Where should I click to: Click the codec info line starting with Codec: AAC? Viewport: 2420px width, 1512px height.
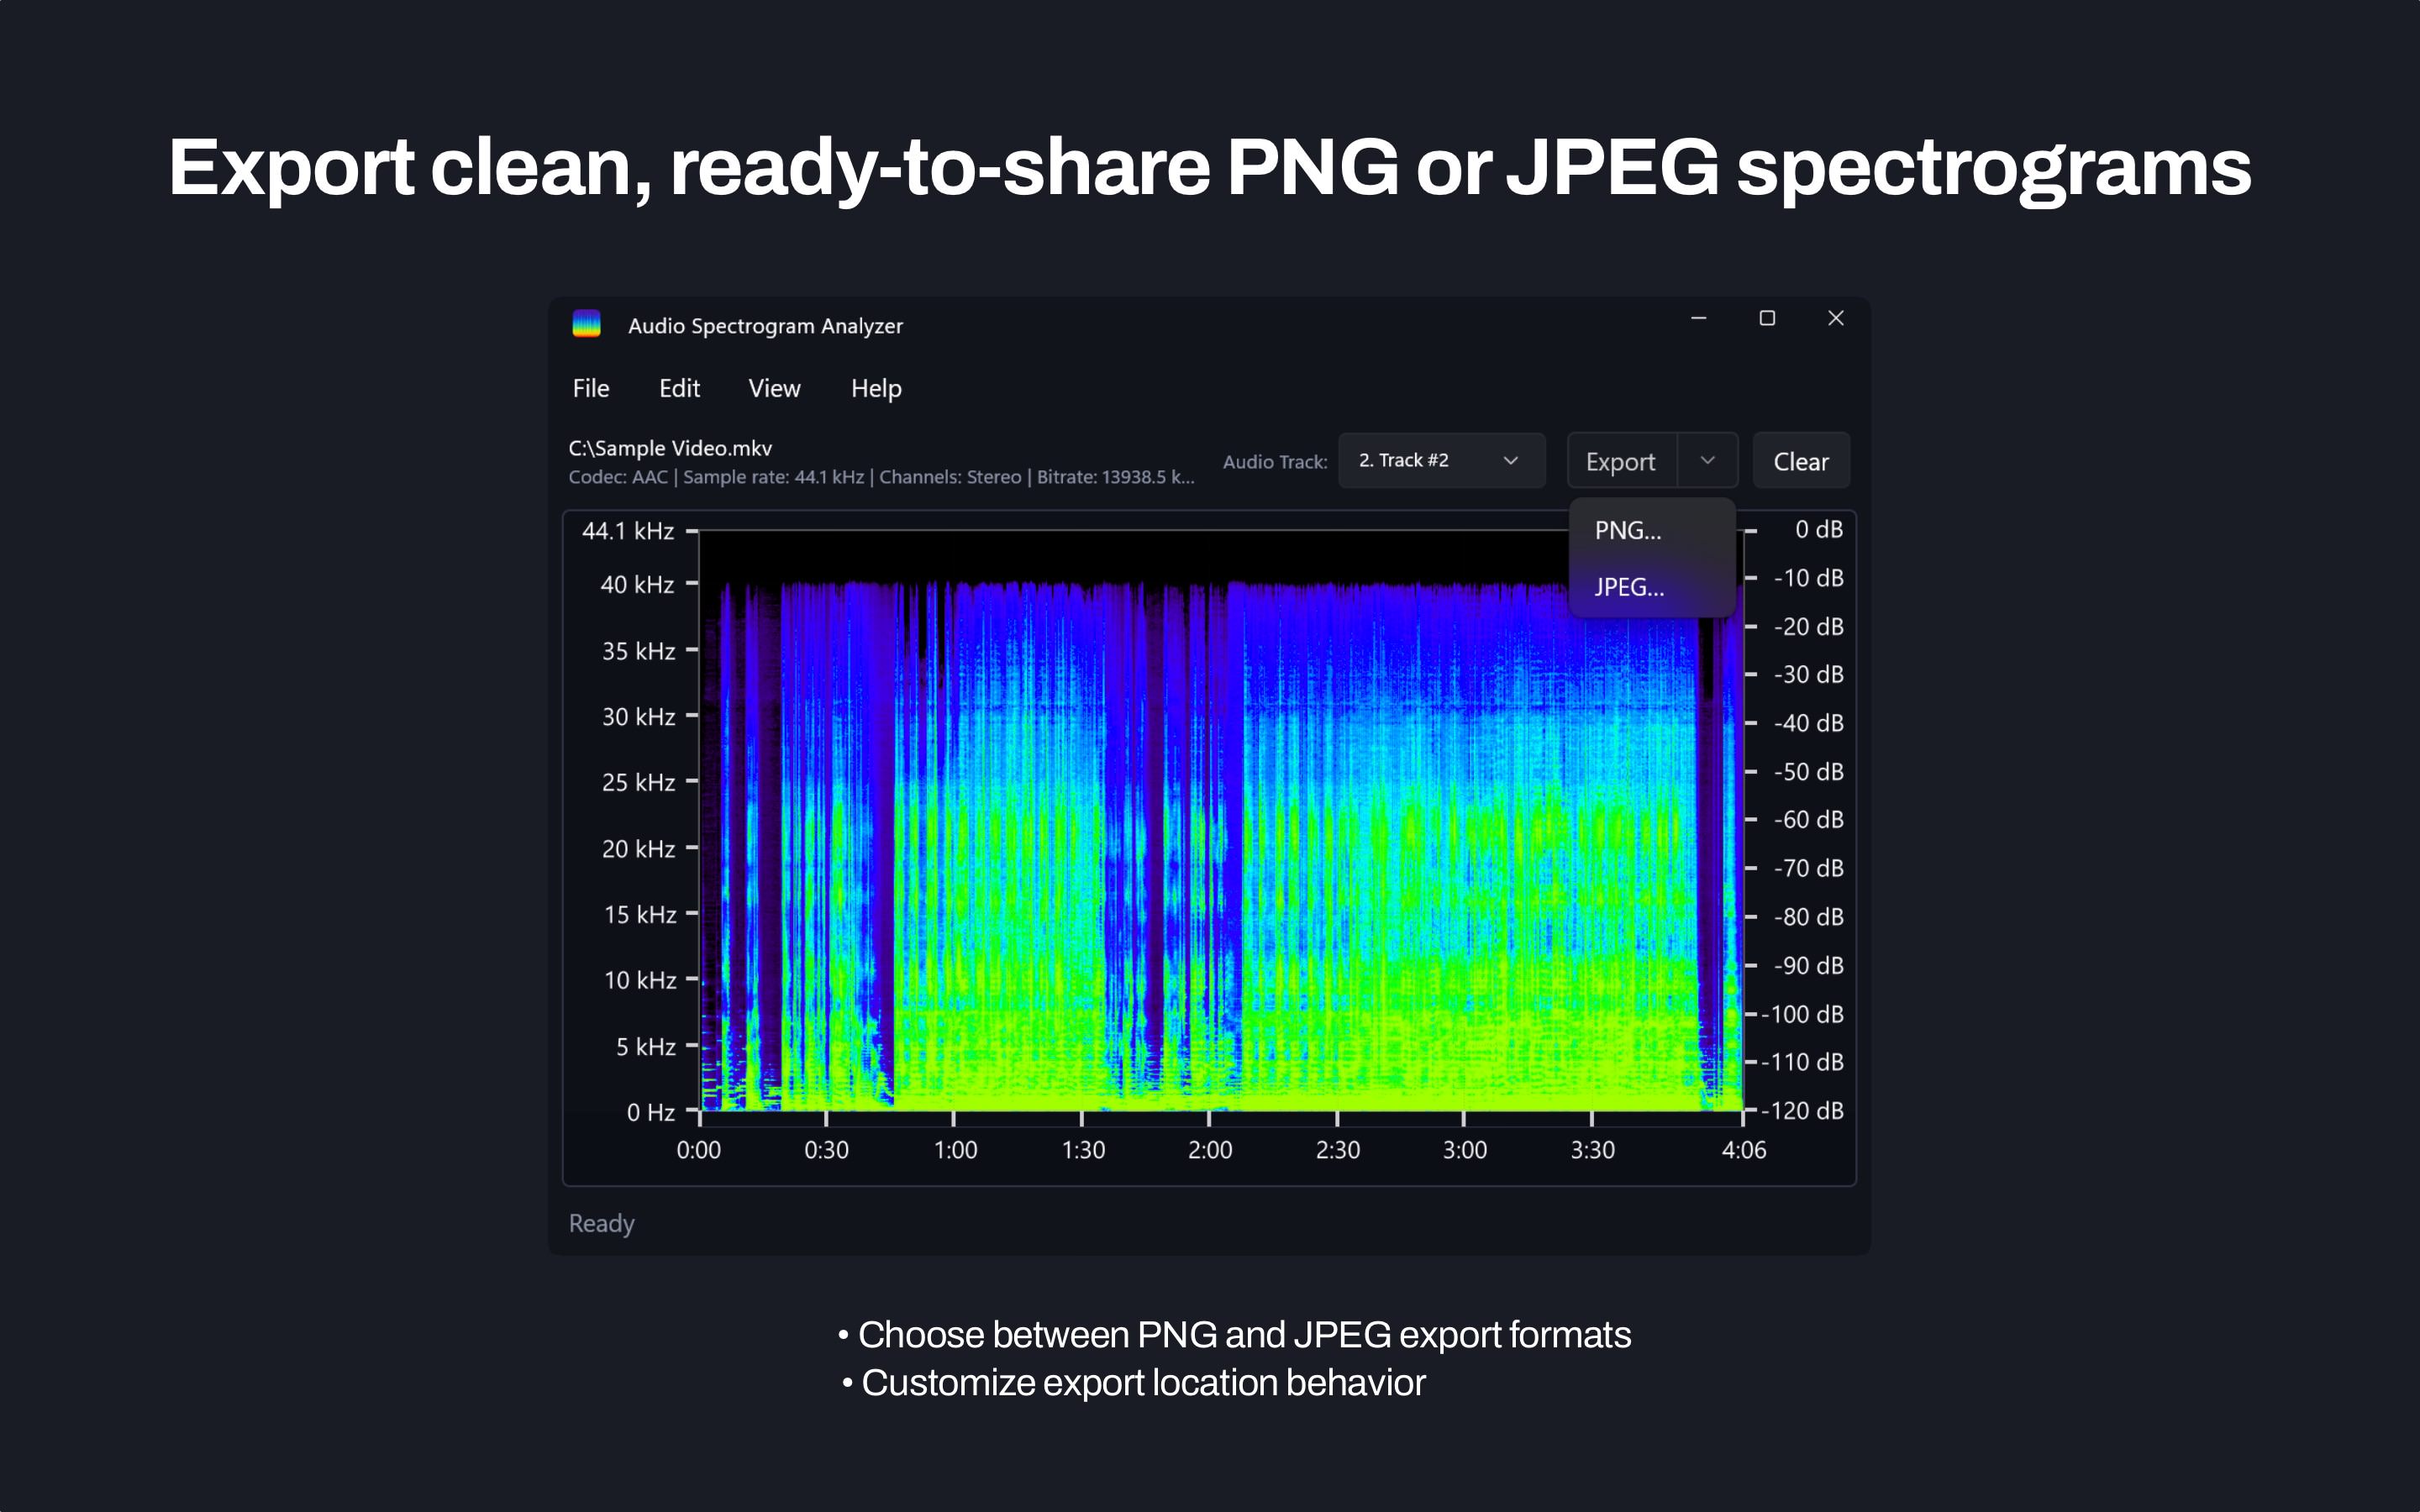point(881,477)
